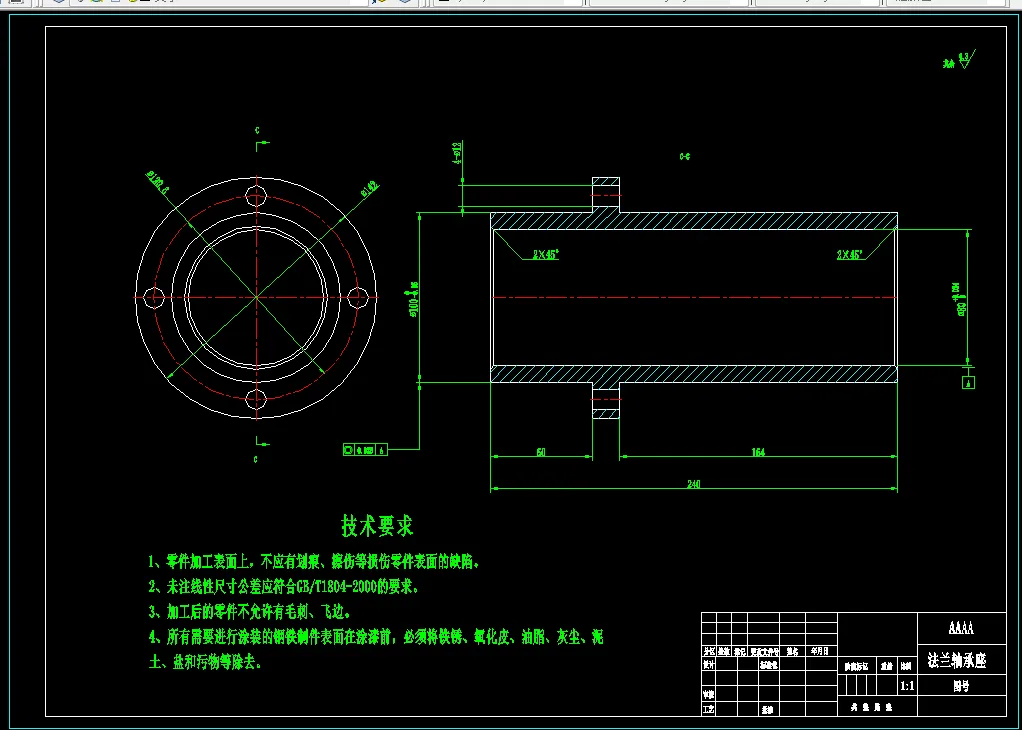Viewport: 1022px width, 730px height.
Task: Select requirement line 4 starting 所有需要进行涂装
Action: coord(375,637)
